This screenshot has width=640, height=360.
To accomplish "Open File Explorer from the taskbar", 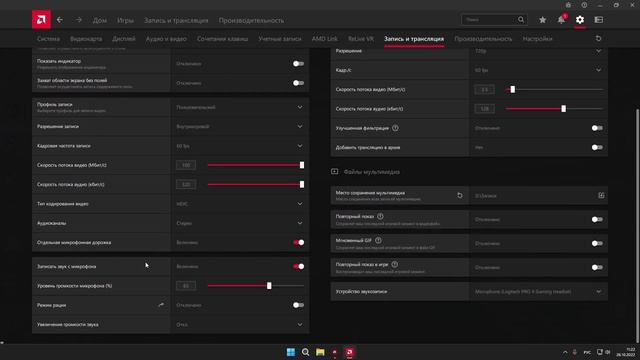I will [320, 352].
